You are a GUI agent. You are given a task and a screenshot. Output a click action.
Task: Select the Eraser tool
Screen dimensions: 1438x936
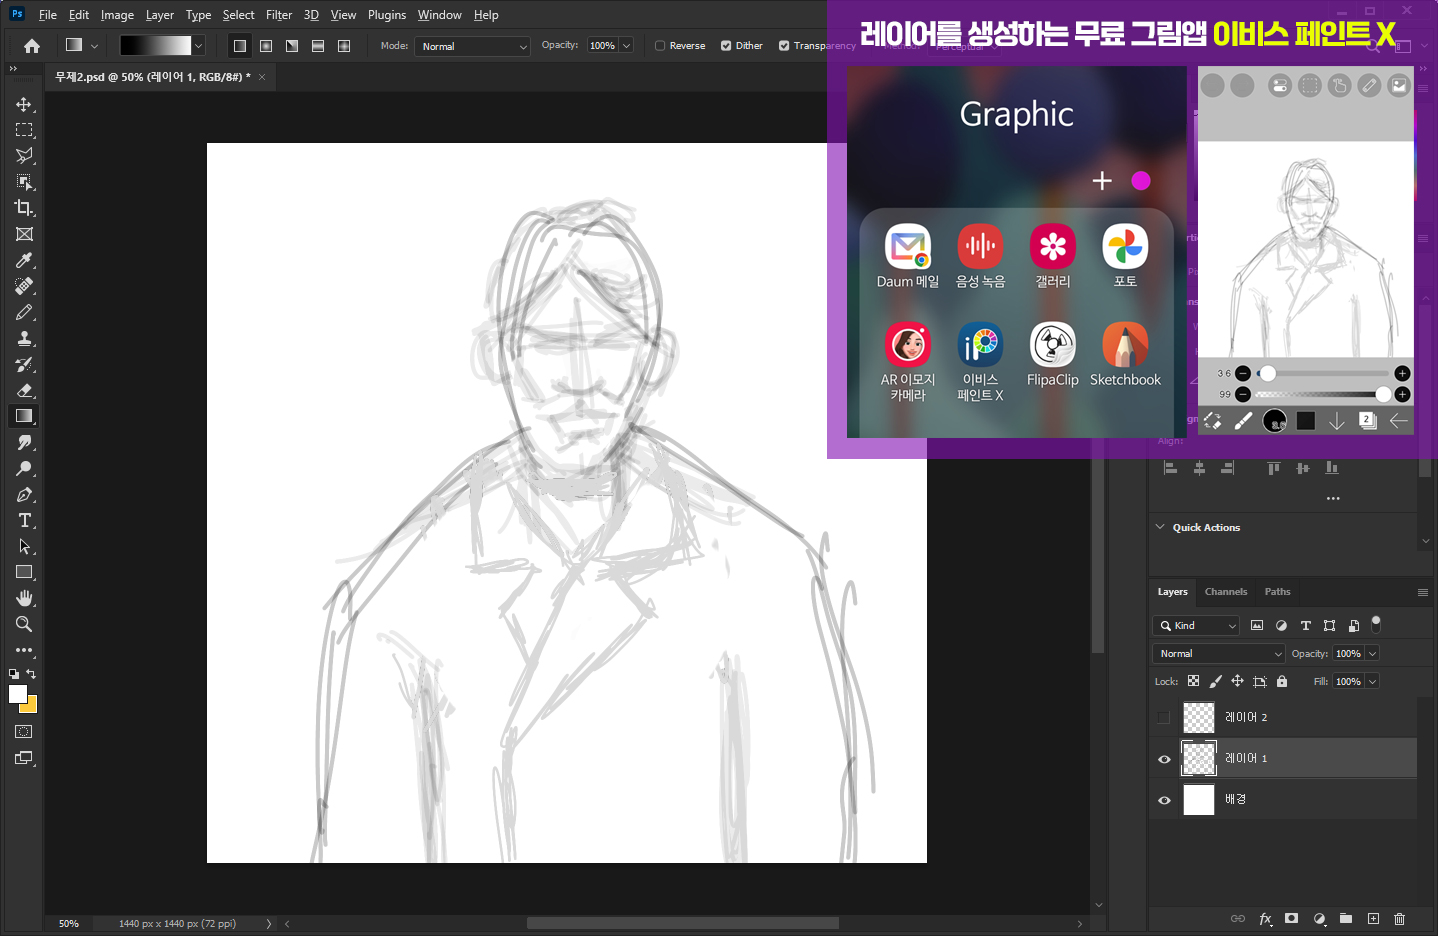(24, 390)
